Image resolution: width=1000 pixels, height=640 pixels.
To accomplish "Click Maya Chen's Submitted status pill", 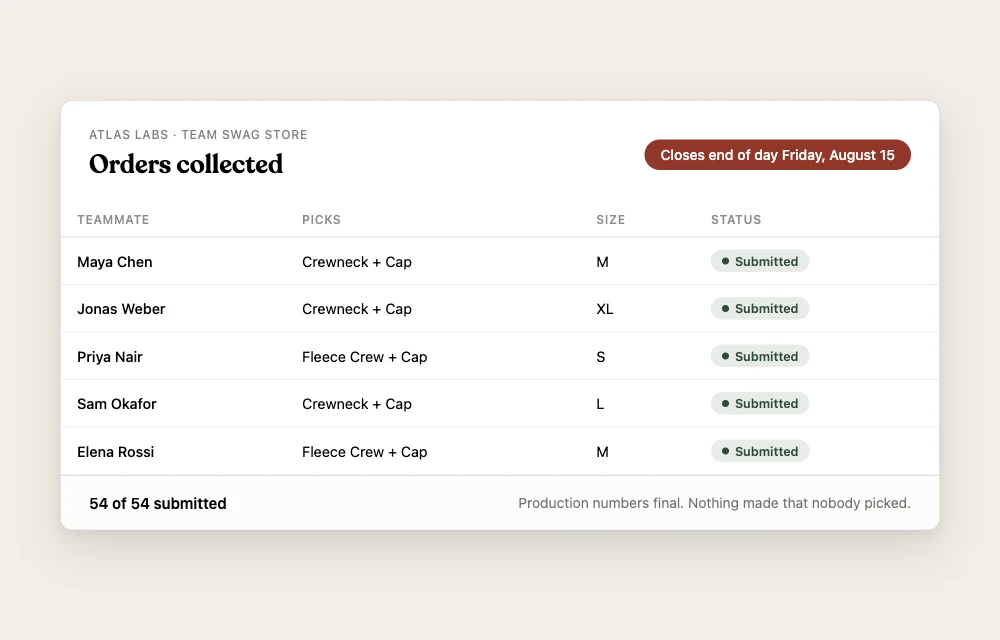I will [x=760, y=261].
